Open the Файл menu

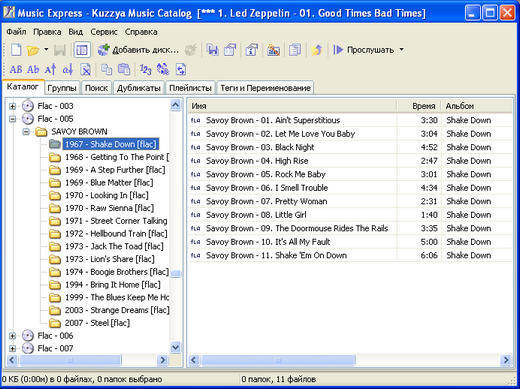click(x=16, y=32)
